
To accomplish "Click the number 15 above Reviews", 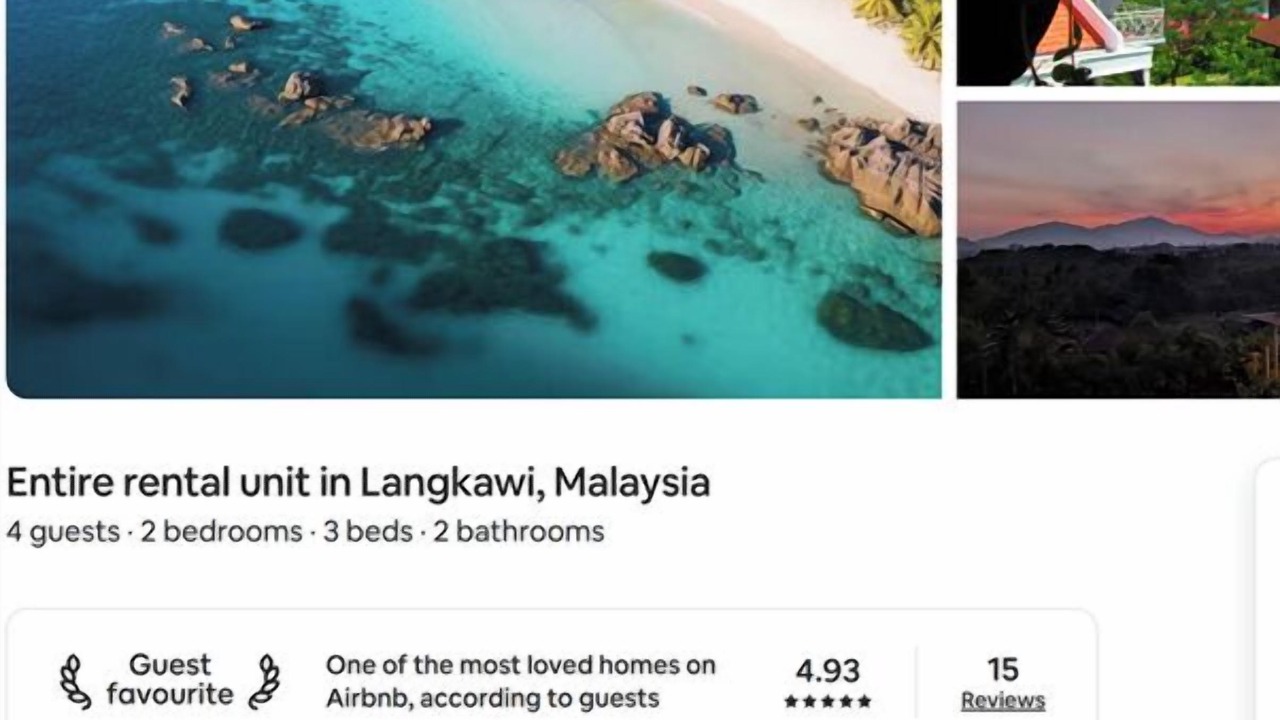I will [x=1003, y=669].
